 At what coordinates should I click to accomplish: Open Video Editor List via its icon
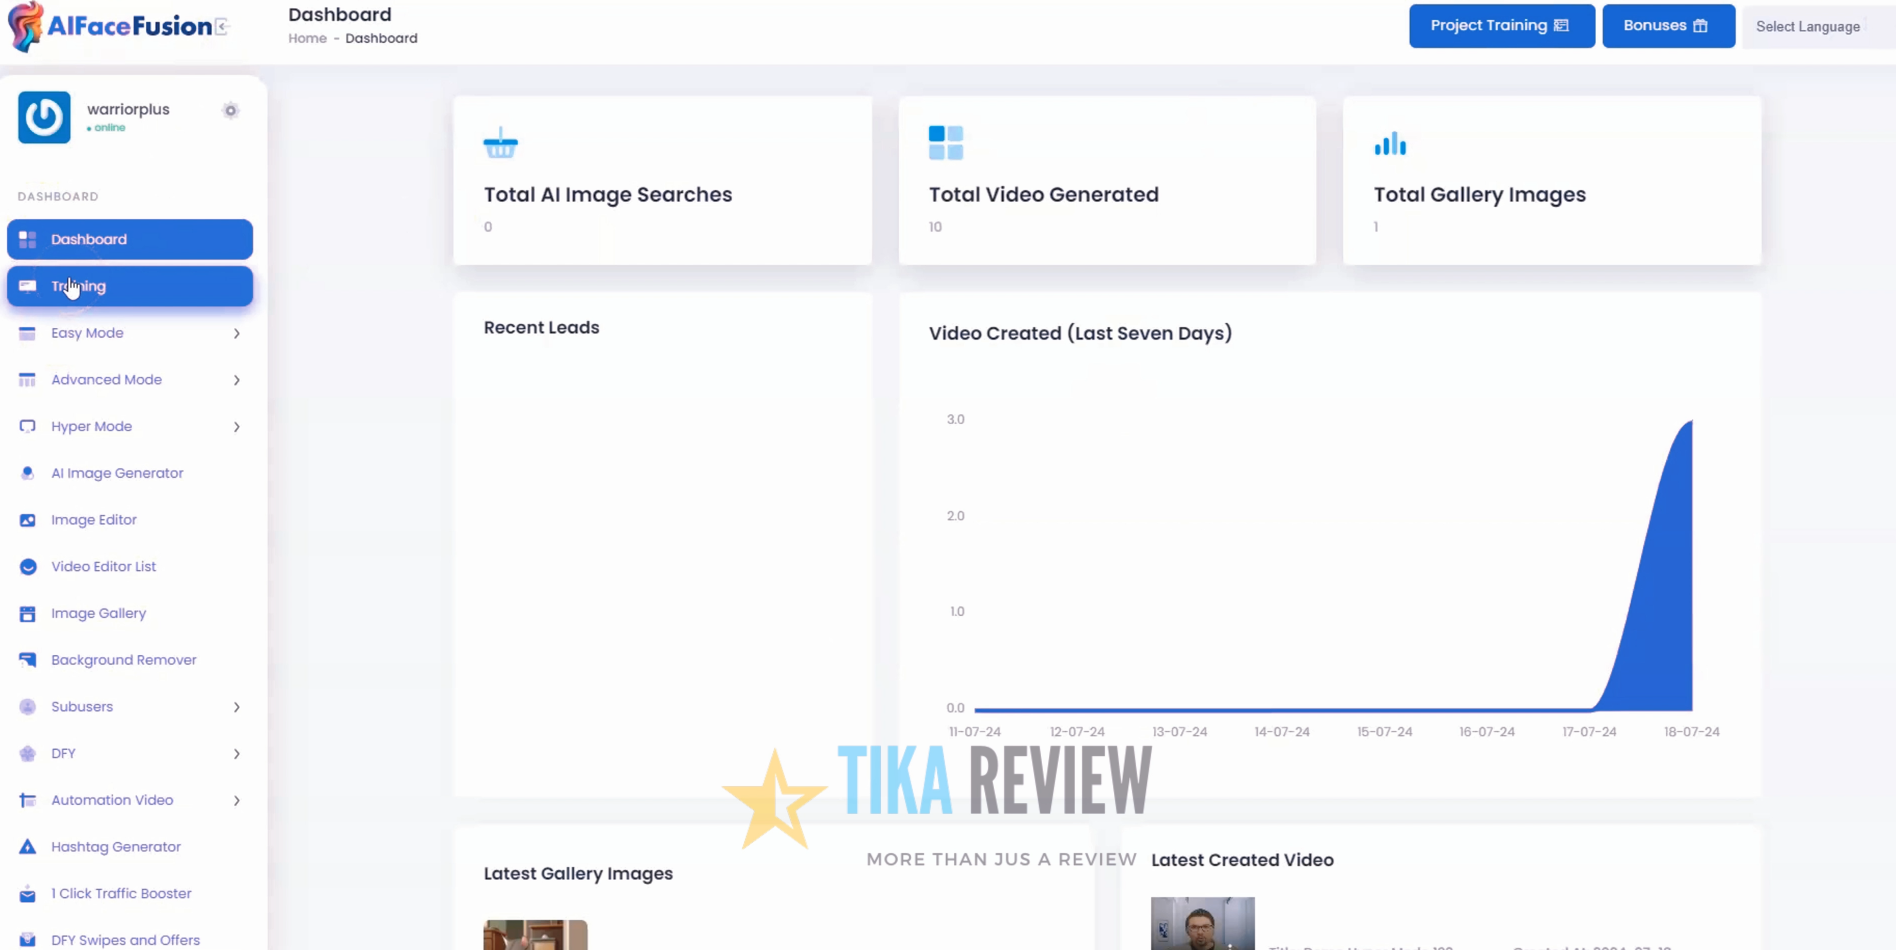click(x=27, y=567)
